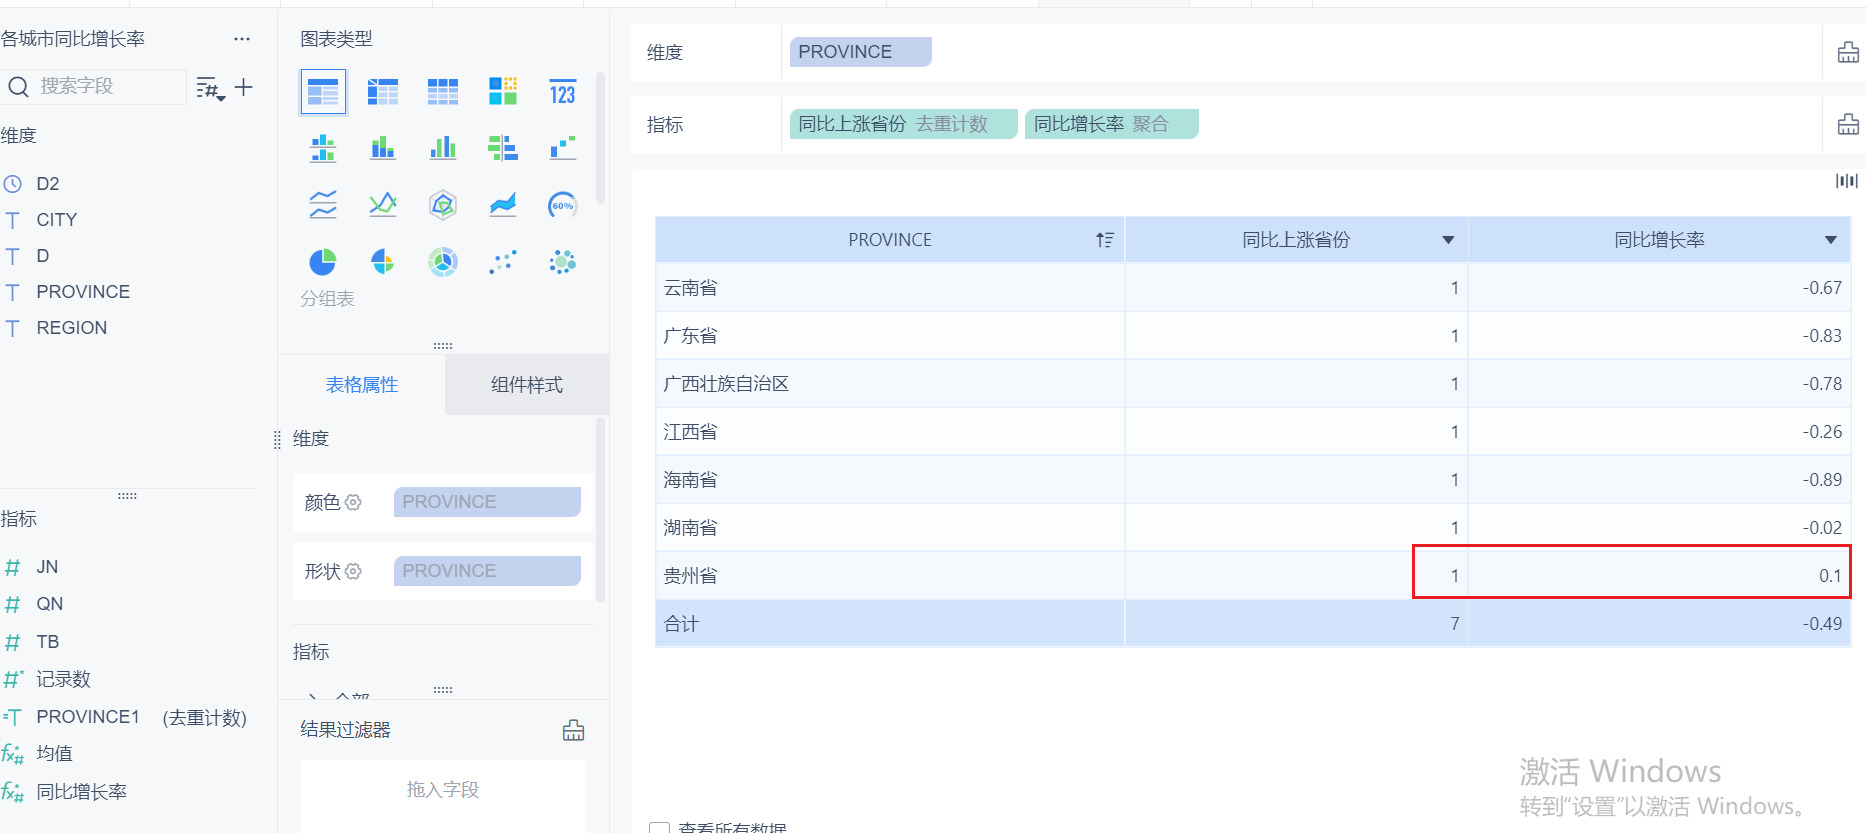Click the 合计 total row label

pyautogui.click(x=681, y=624)
